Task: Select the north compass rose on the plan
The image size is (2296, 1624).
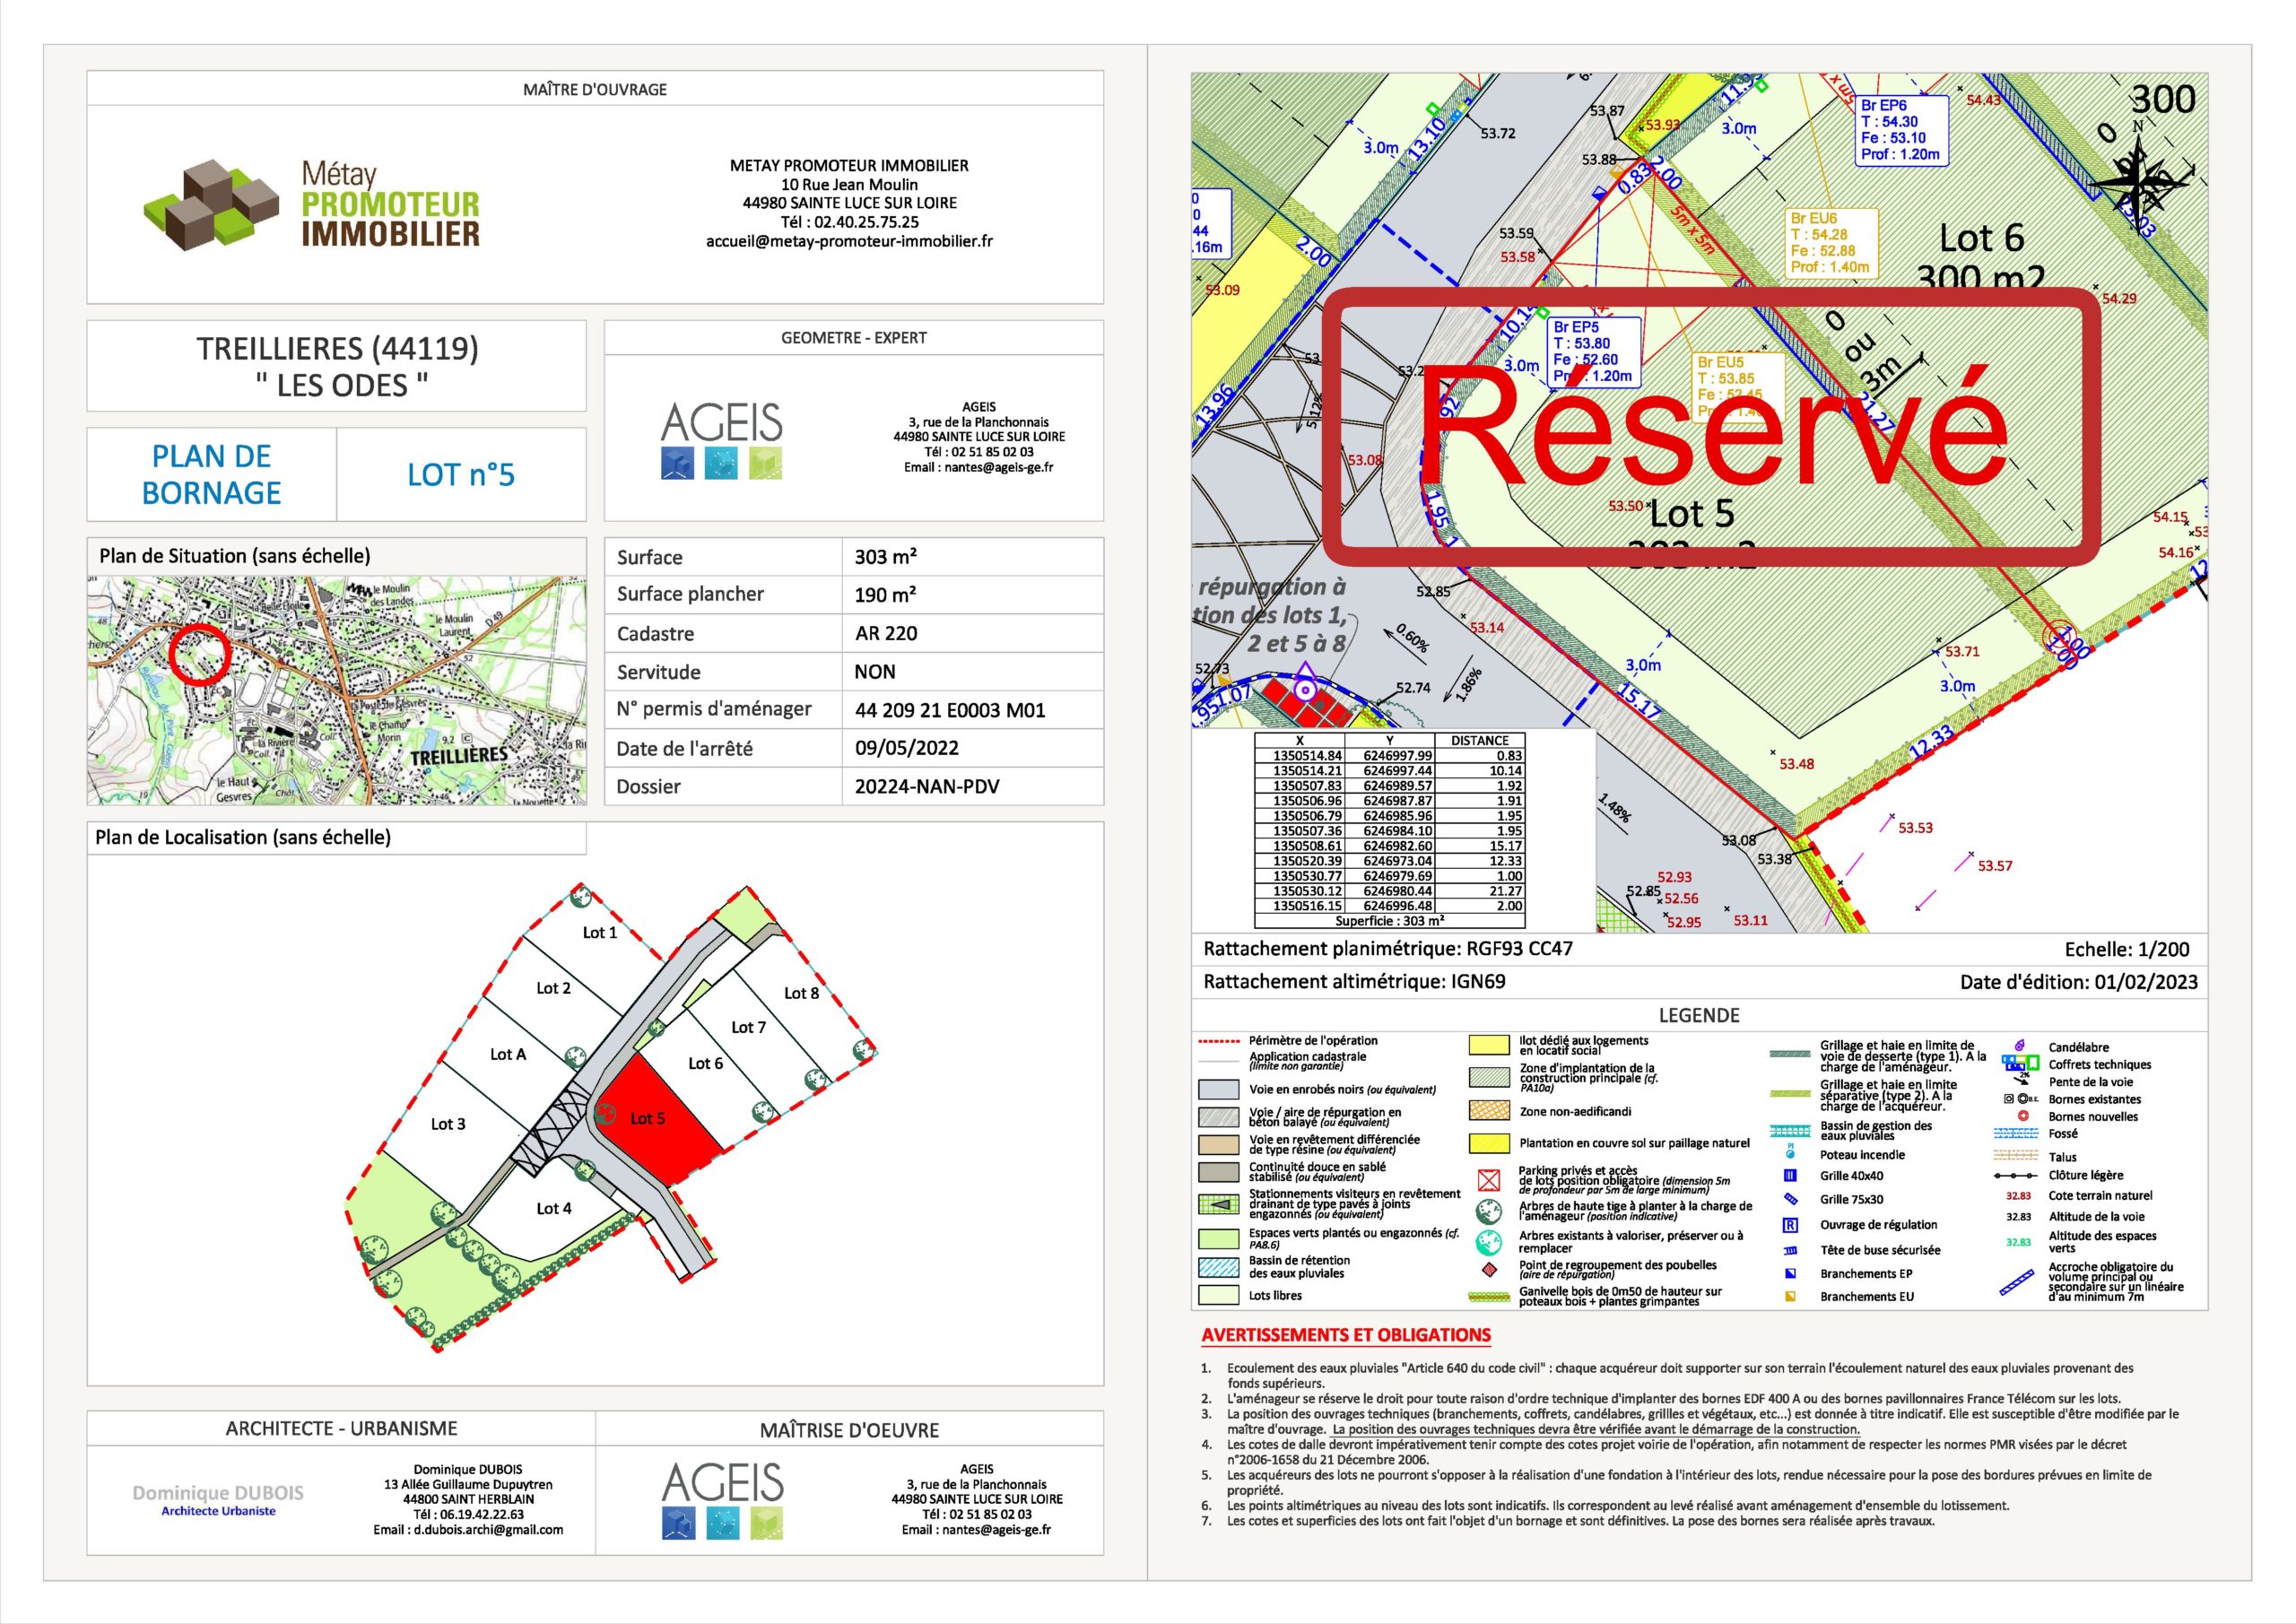Action: click(2139, 181)
